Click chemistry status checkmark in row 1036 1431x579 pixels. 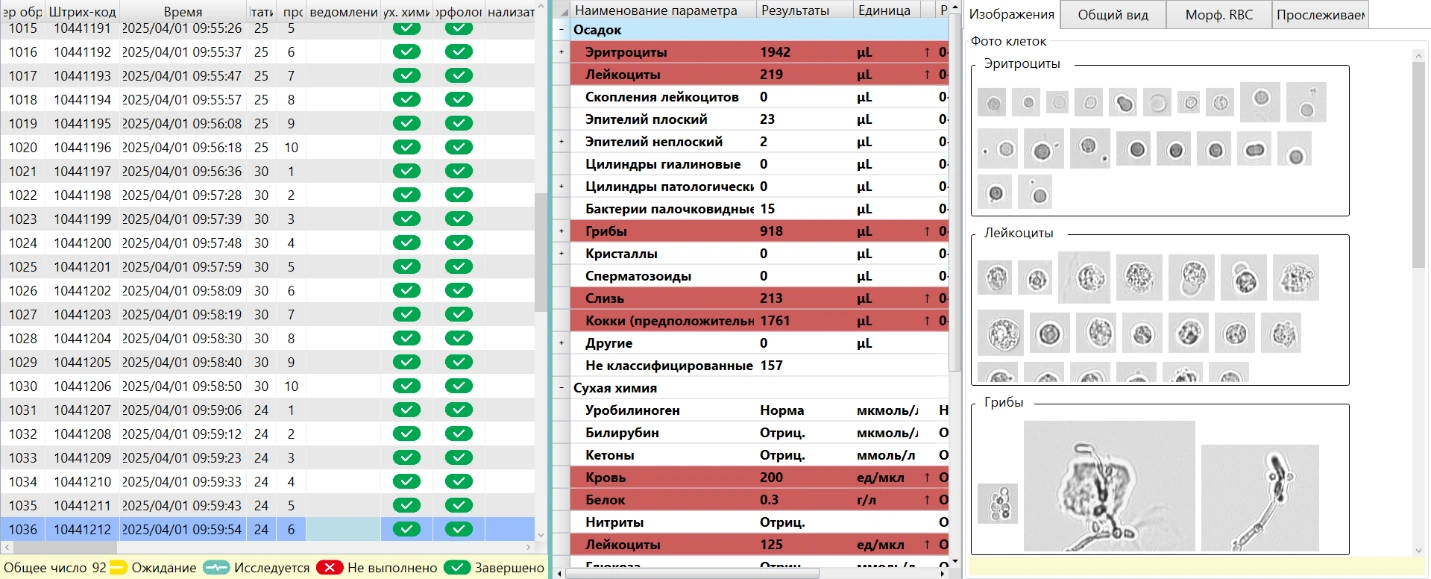click(x=407, y=528)
